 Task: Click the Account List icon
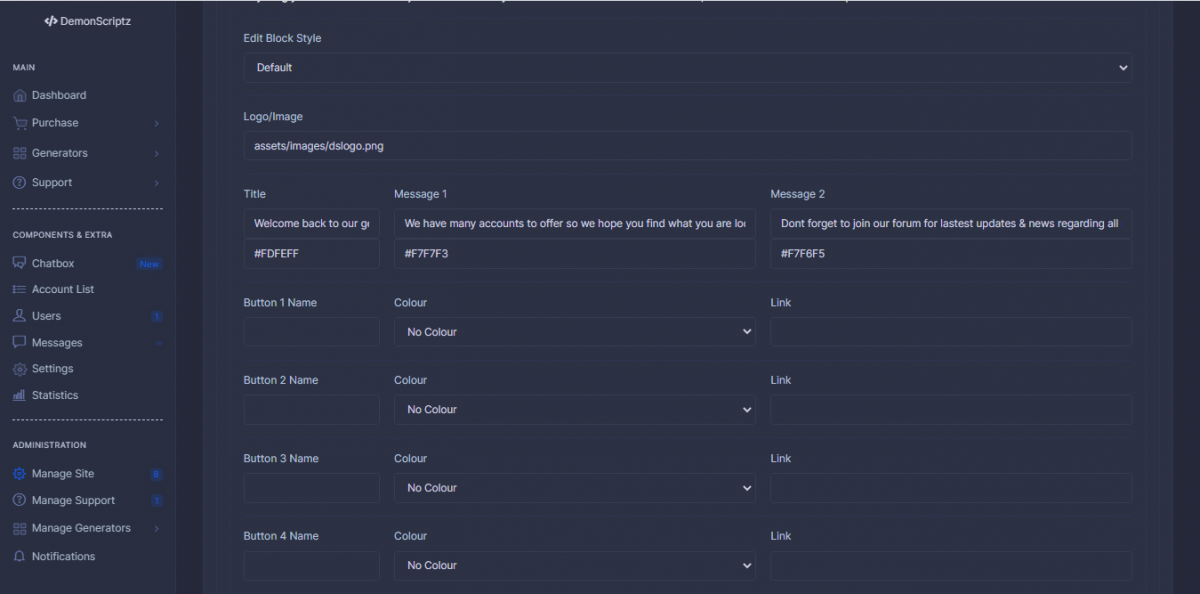(20, 290)
